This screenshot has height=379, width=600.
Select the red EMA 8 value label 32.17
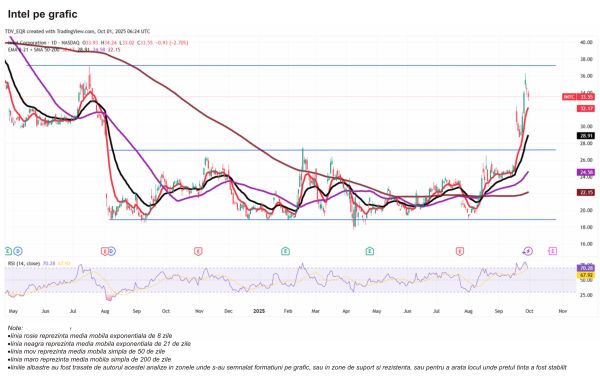pyautogui.click(x=586, y=109)
